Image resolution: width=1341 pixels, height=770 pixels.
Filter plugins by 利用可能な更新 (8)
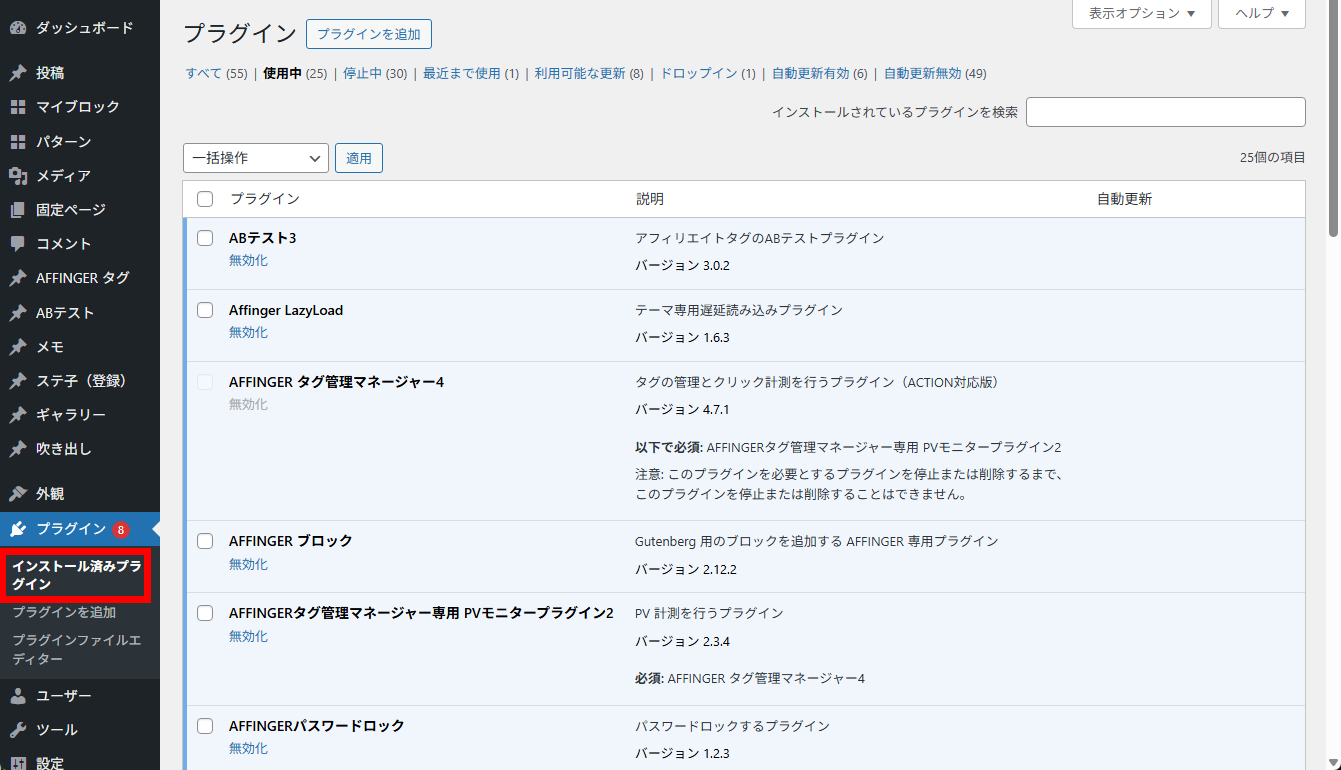pyautogui.click(x=589, y=73)
